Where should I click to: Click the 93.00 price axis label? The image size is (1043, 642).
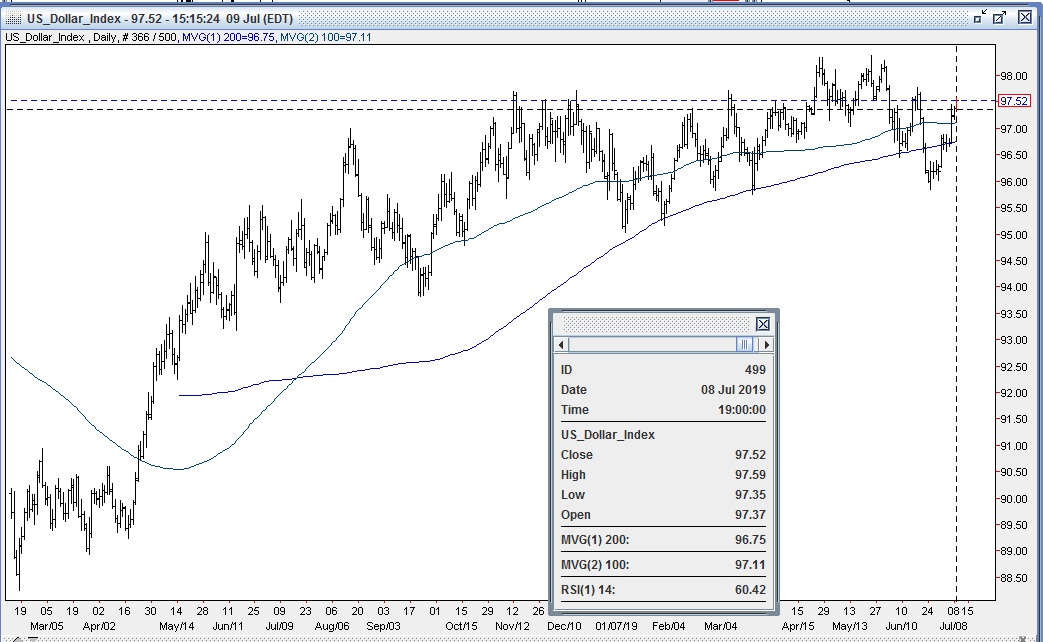pos(1014,341)
